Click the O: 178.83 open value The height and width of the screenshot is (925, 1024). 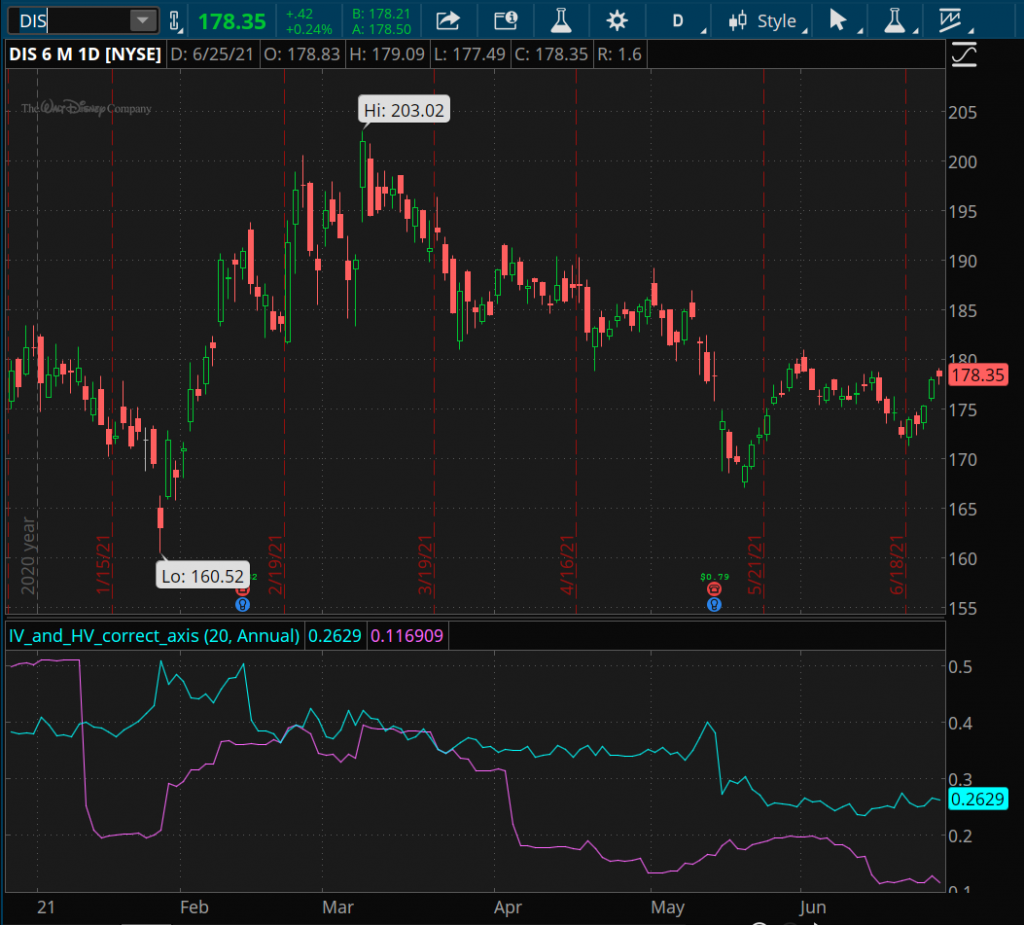(302, 54)
